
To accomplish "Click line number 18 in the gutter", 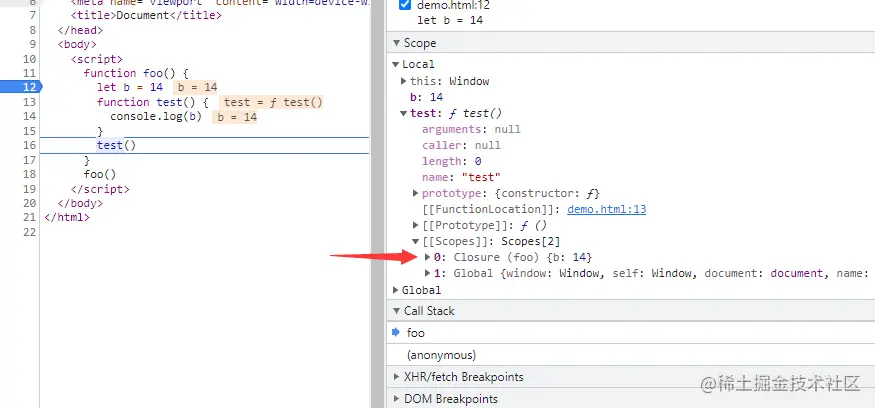I will [30, 174].
